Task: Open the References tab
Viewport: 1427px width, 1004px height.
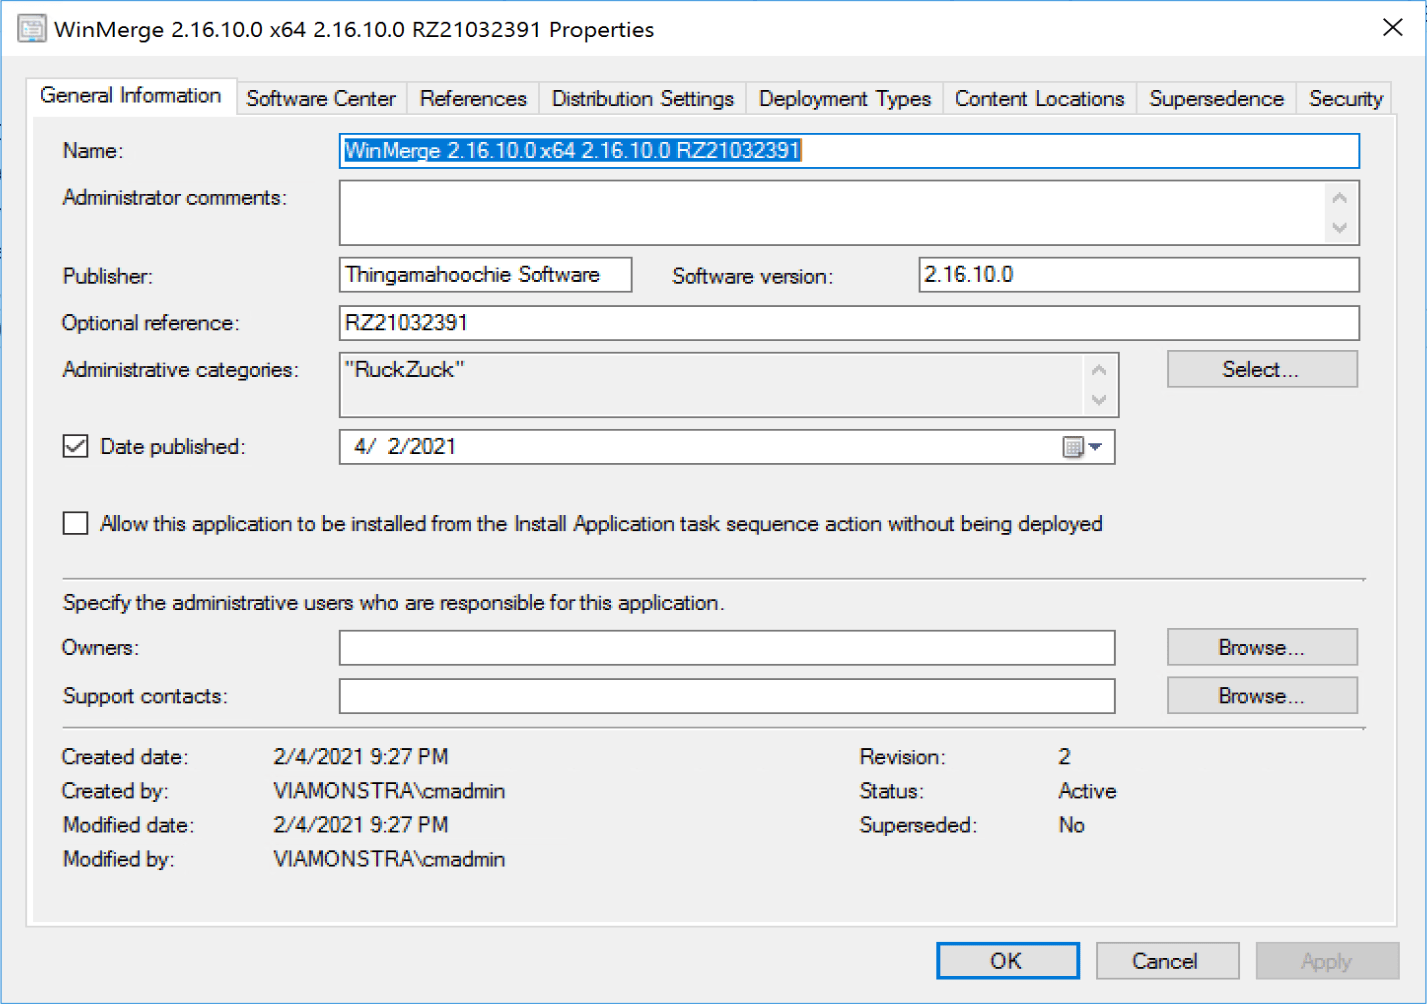Action: [x=473, y=98]
